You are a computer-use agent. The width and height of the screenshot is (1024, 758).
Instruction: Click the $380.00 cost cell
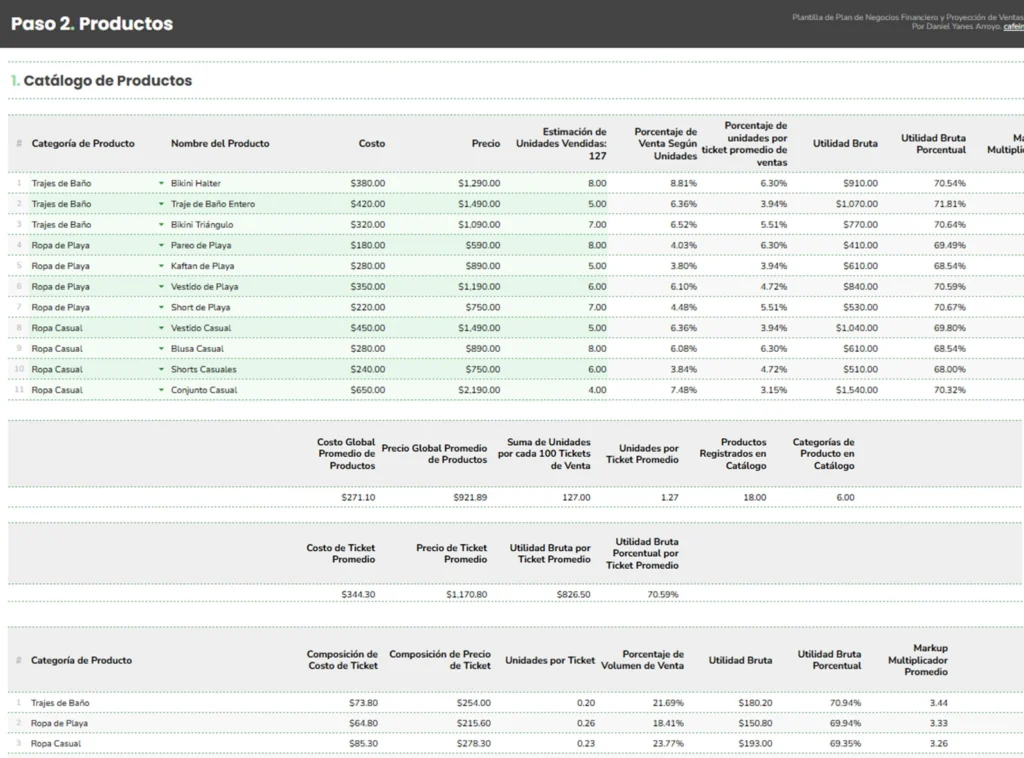pos(368,183)
